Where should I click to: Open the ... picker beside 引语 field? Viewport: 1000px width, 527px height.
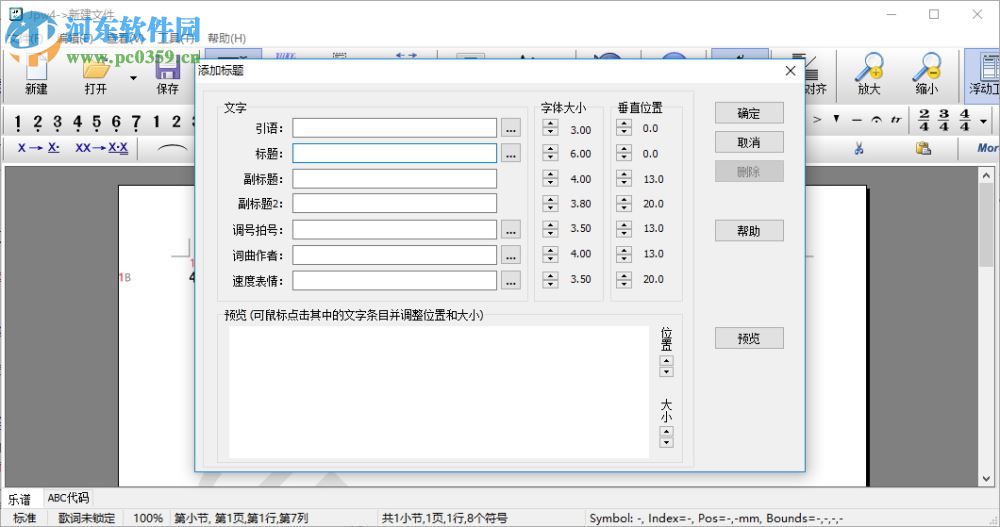pyautogui.click(x=510, y=128)
